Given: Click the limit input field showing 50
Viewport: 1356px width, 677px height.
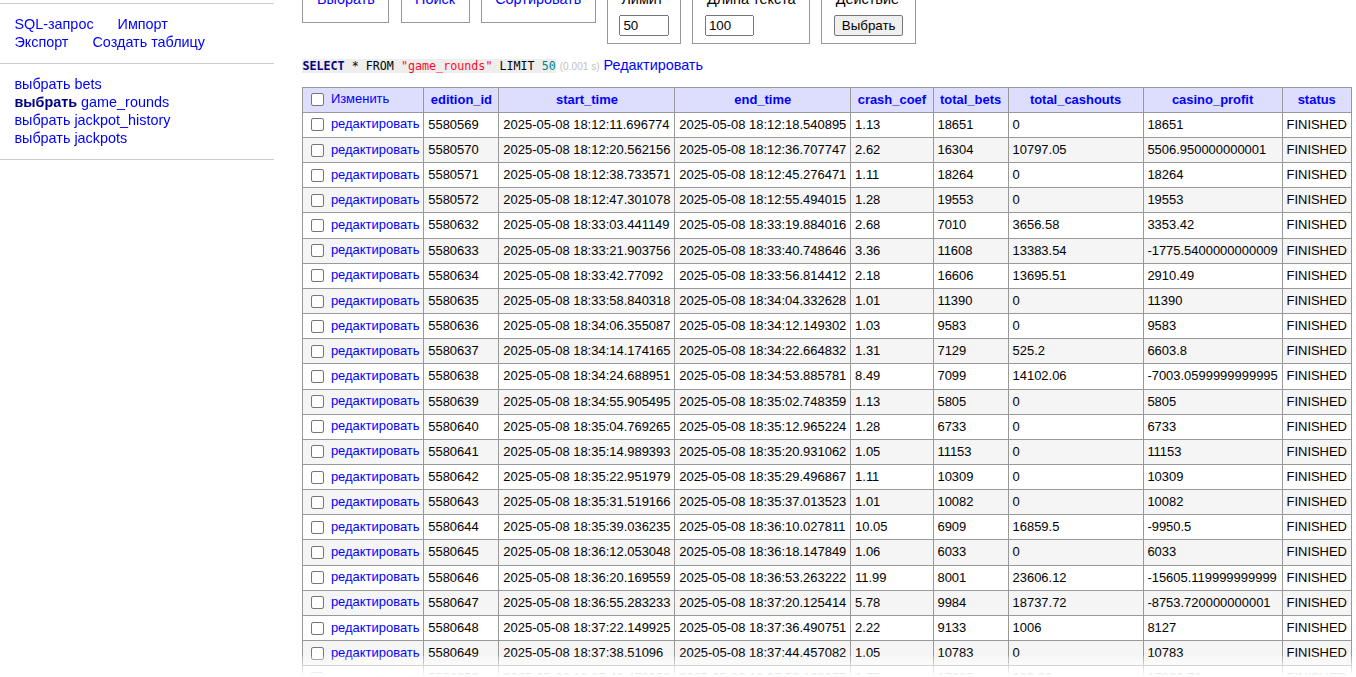Looking at the screenshot, I should [x=643, y=26].
